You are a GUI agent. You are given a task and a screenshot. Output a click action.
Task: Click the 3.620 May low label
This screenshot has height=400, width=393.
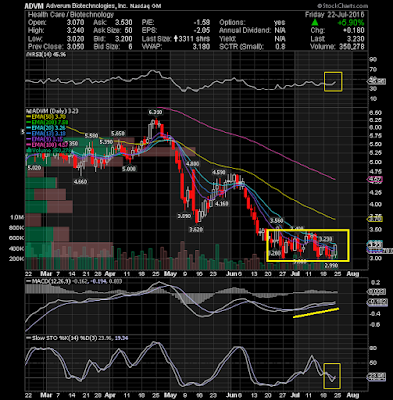point(196,229)
